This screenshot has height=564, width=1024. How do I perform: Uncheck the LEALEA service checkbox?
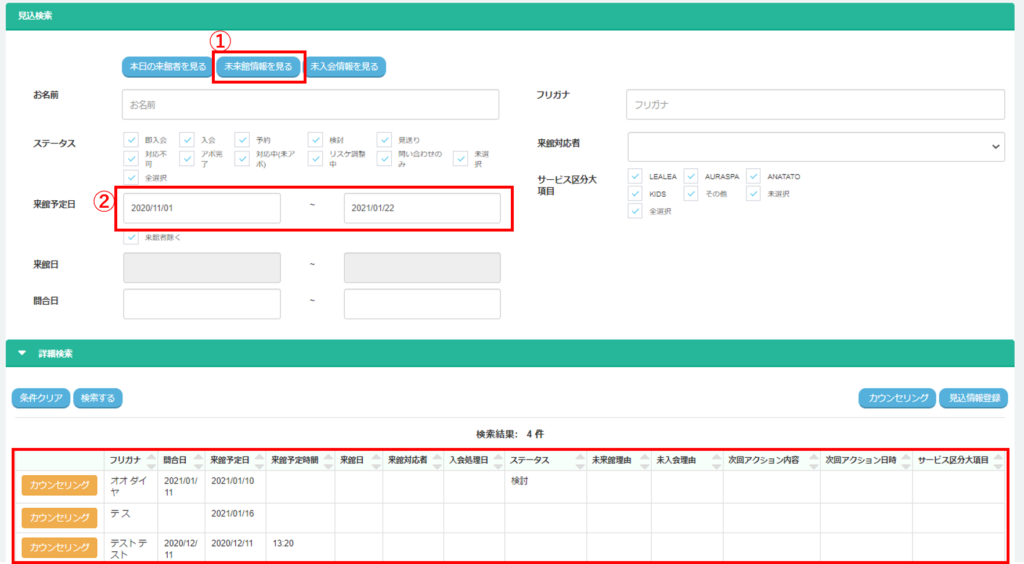pyautogui.click(x=636, y=177)
